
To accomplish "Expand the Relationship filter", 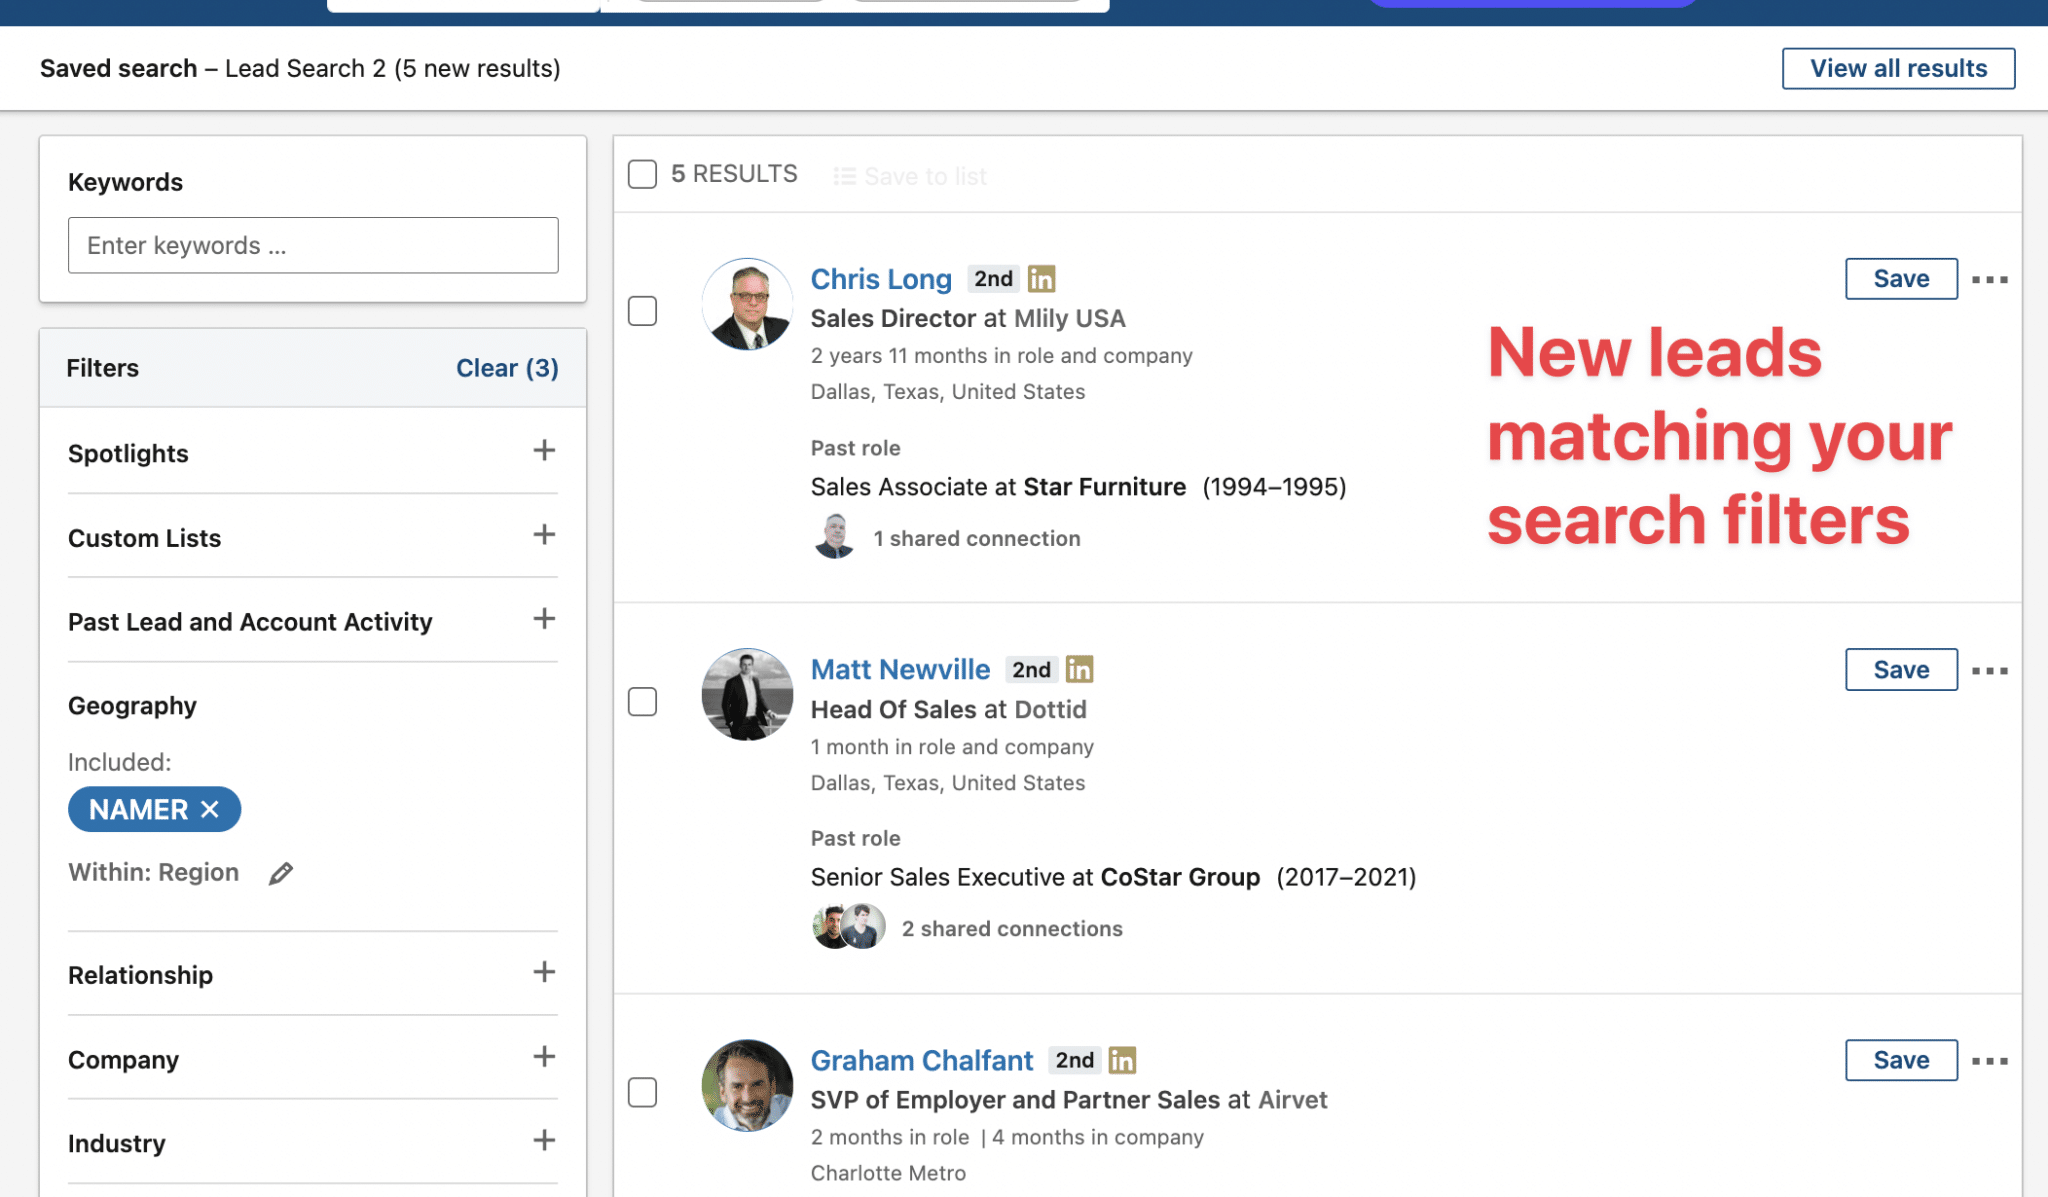I will [543, 972].
